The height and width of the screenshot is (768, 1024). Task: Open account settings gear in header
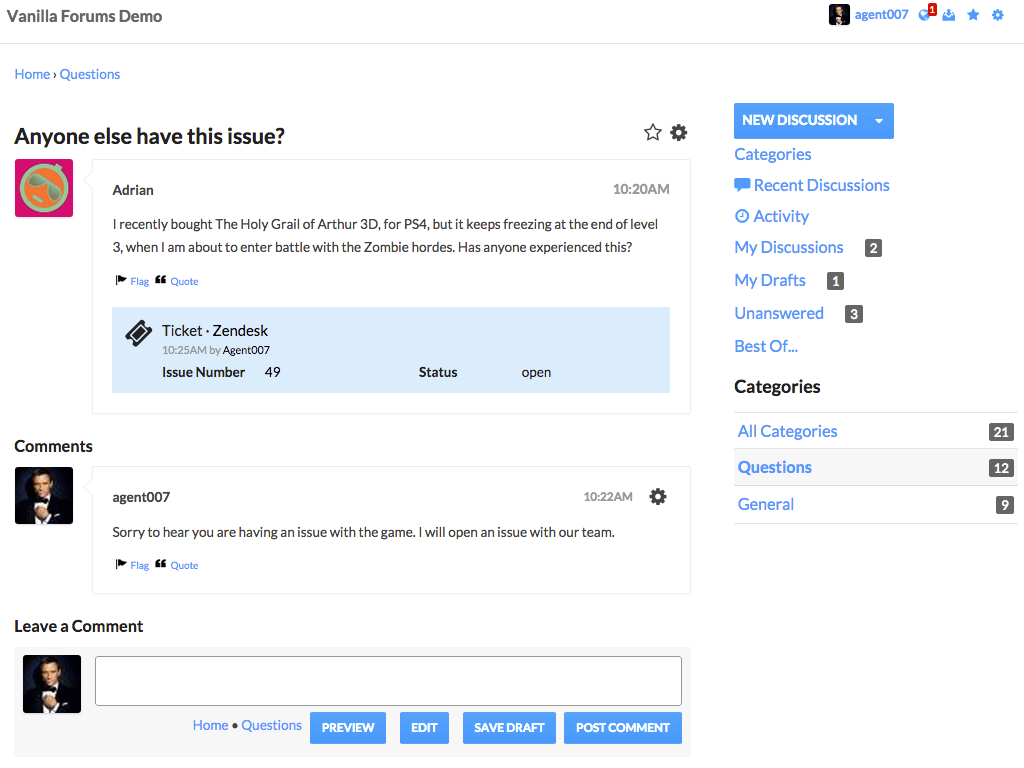coord(997,15)
